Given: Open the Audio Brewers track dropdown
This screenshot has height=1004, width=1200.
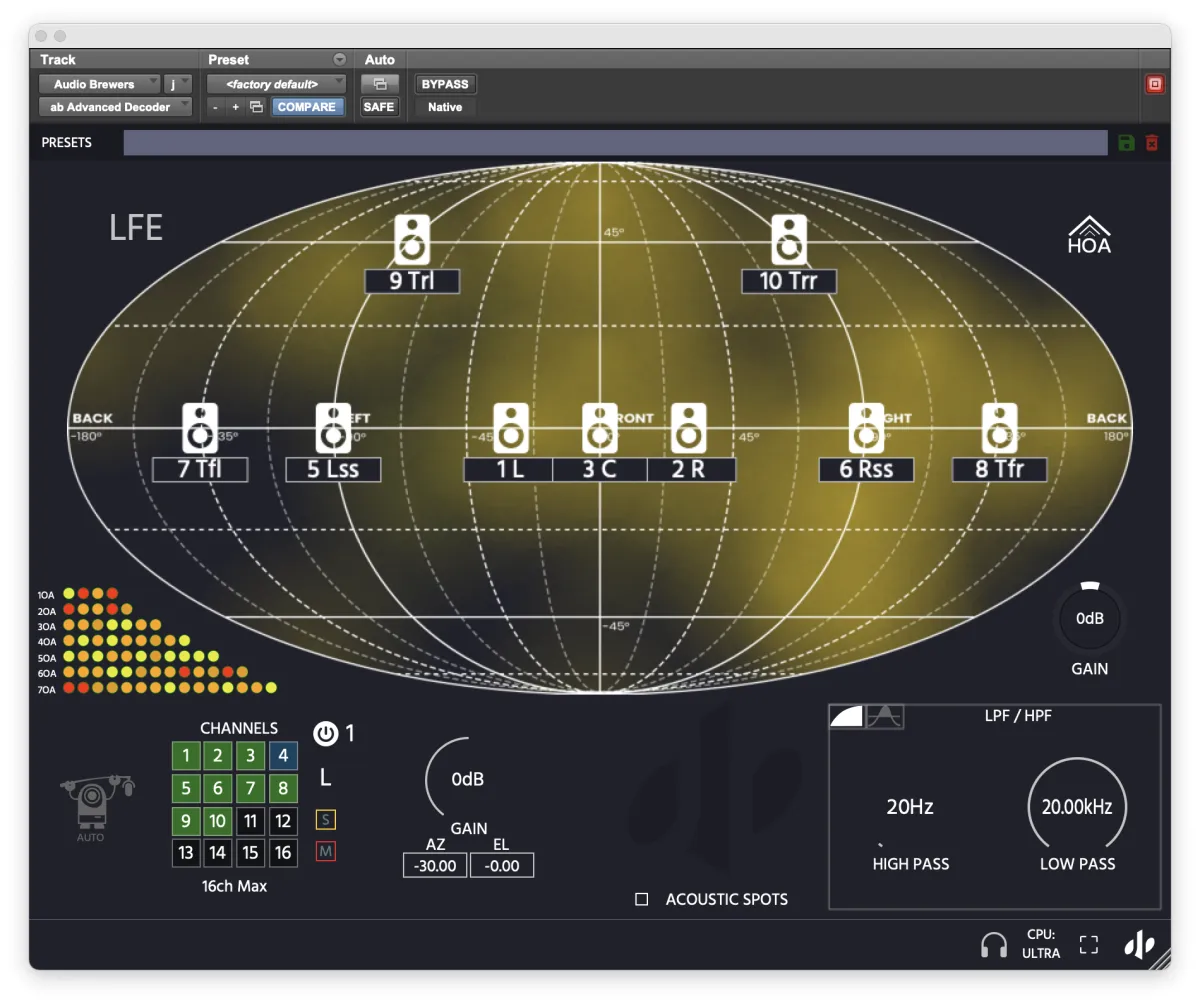Looking at the screenshot, I should 99,84.
